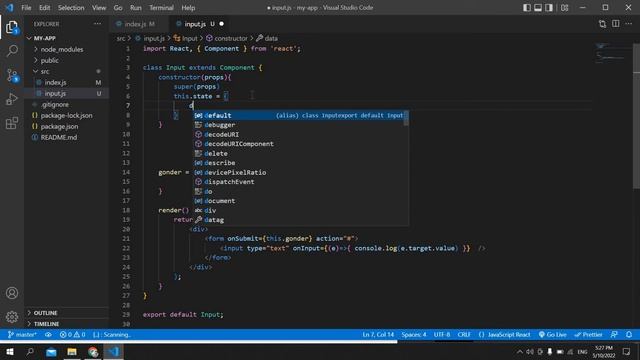This screenshot has height=360, width=640.
Task: Choose document from the suggestion list
Action: [x=298, y=201]
